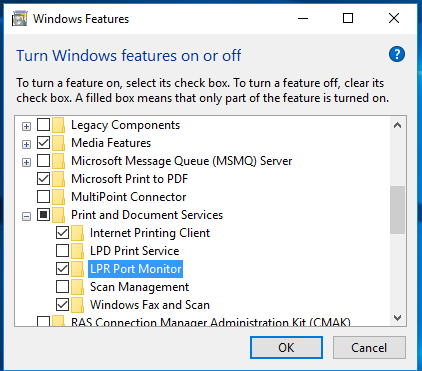Enable the Legacy Components checkbox
Image resolution: width=422 pixels, height=371 pixels.
point(43,125)
